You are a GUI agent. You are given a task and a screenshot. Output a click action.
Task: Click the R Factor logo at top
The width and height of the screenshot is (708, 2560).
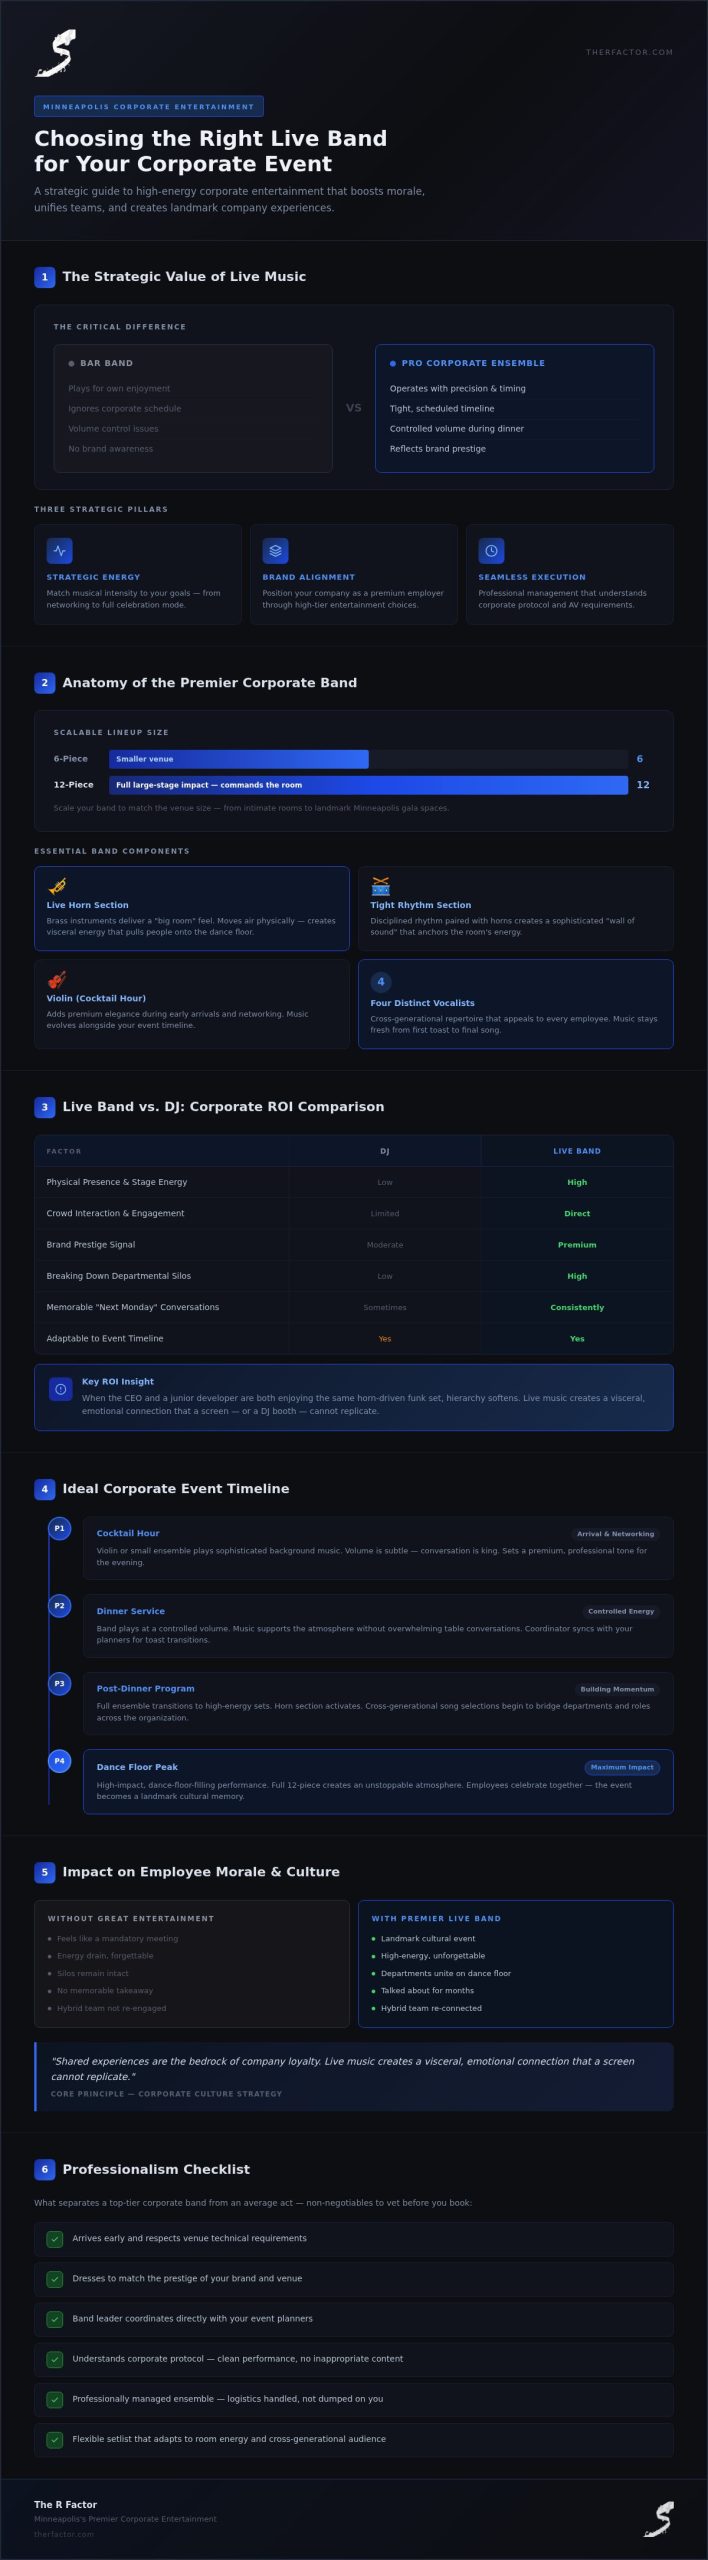tap(56, 53)
